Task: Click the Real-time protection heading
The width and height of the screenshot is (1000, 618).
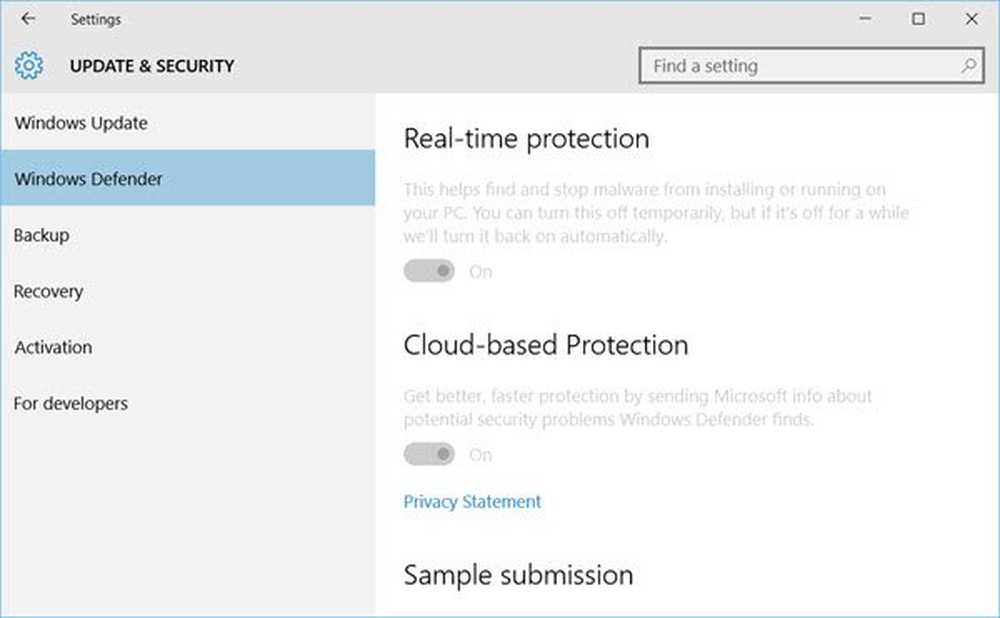Action: [x=526, y=138]
